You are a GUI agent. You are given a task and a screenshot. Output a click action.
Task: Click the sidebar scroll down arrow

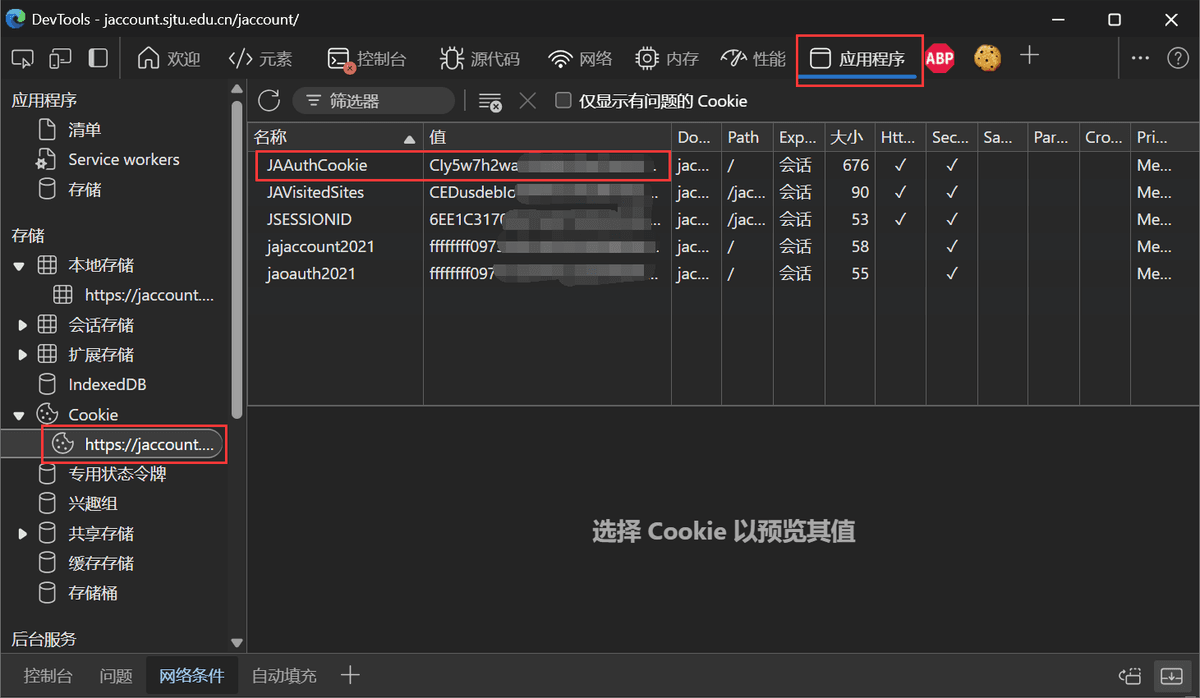[237, 643]
